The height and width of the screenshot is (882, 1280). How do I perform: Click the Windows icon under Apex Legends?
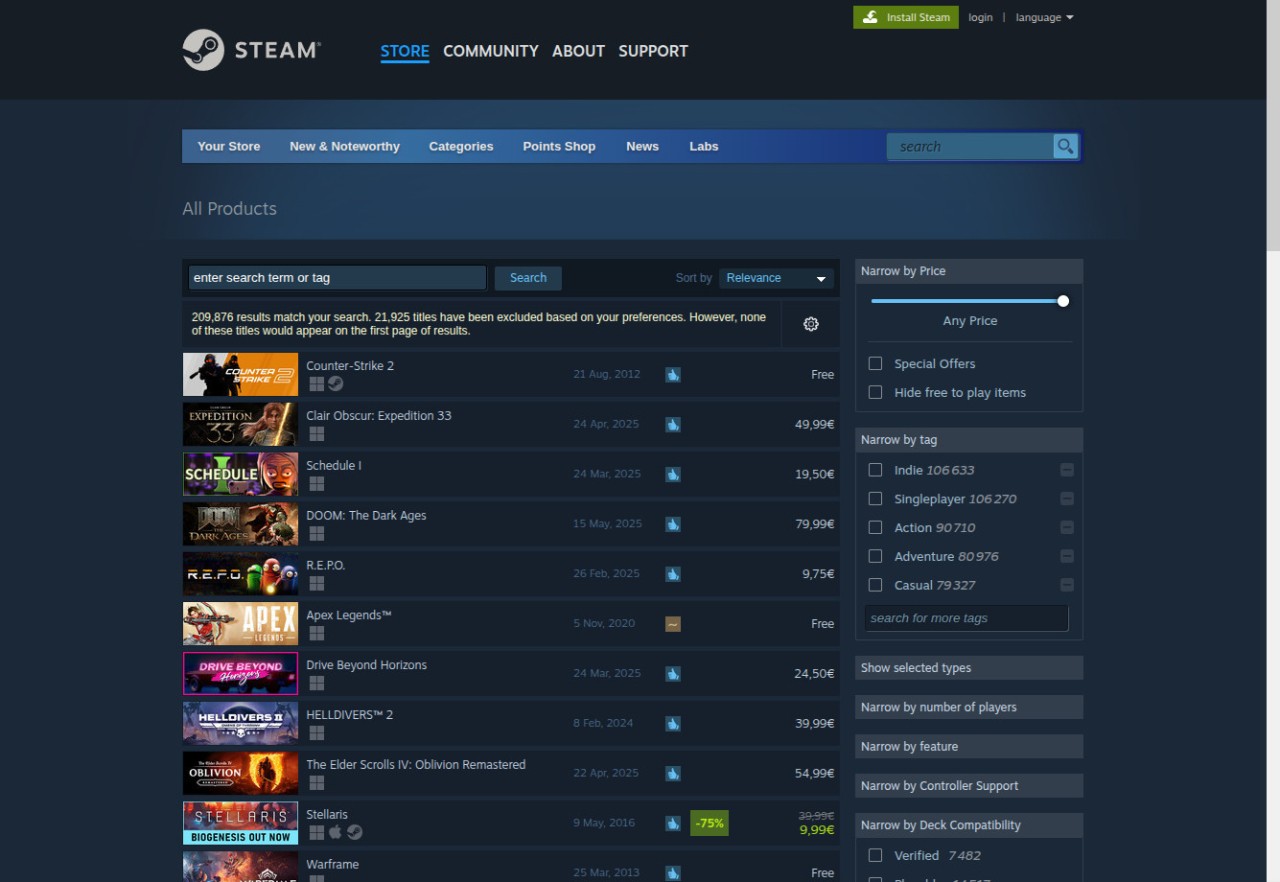point(316,634)
